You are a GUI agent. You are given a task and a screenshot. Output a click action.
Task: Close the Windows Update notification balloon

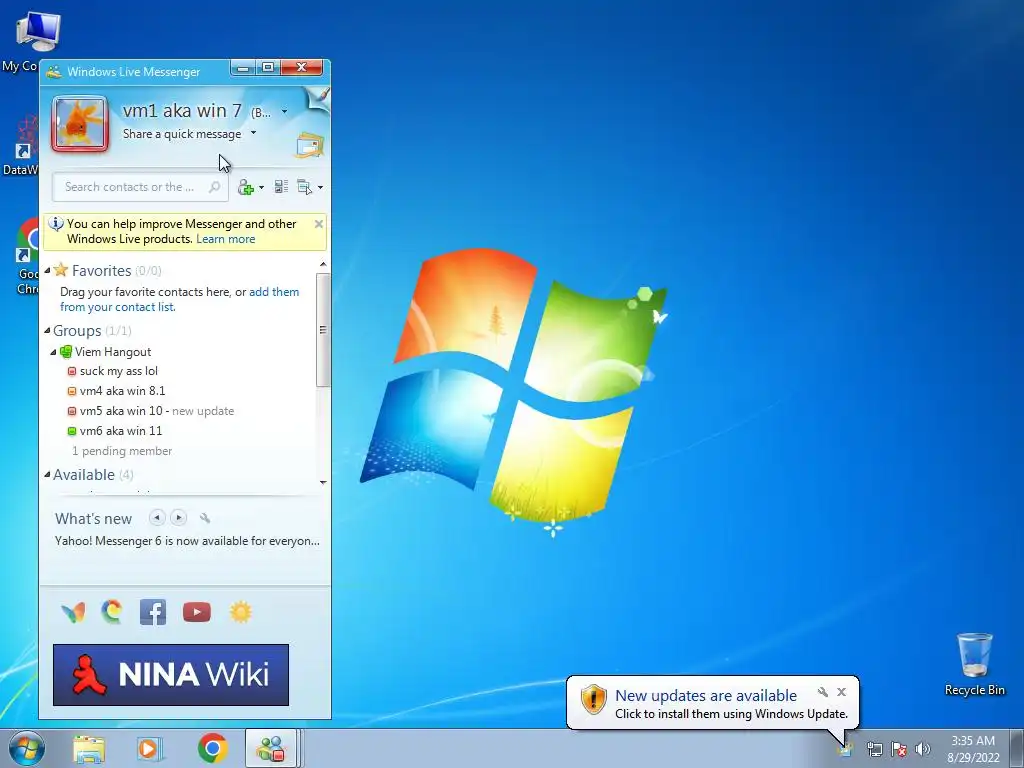tap(841, 692)
